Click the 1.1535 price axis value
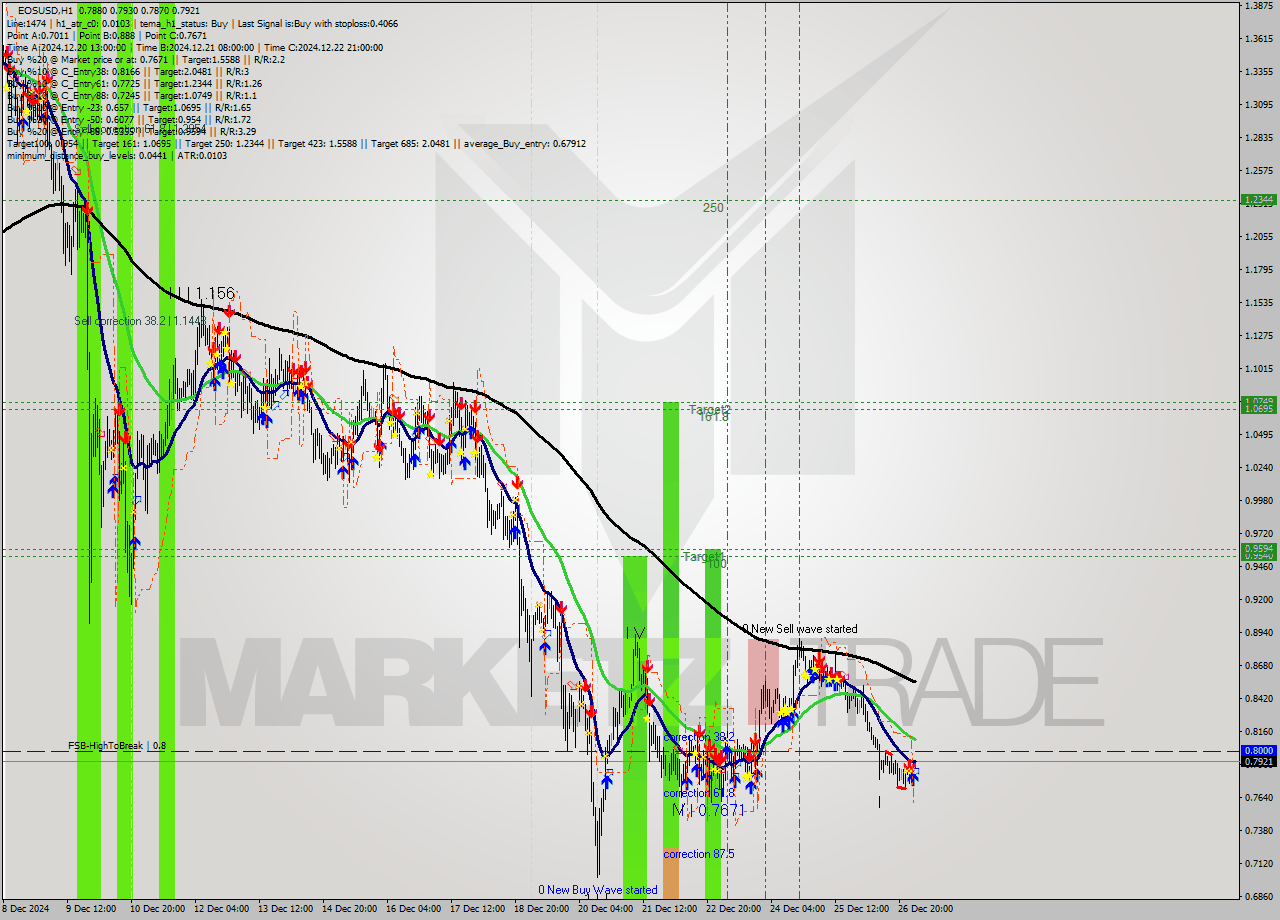The width and height of the screenshot is (1280, 920). coord(1258,302)
